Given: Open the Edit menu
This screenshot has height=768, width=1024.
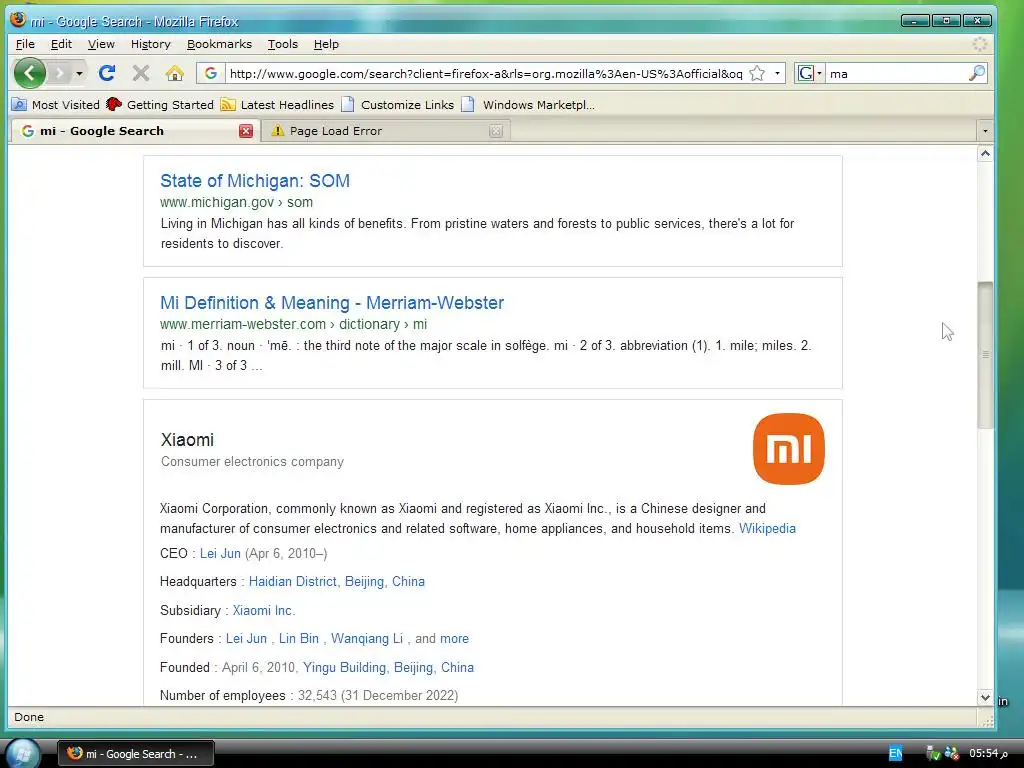Looking at the screenshot, I should 61,44.
